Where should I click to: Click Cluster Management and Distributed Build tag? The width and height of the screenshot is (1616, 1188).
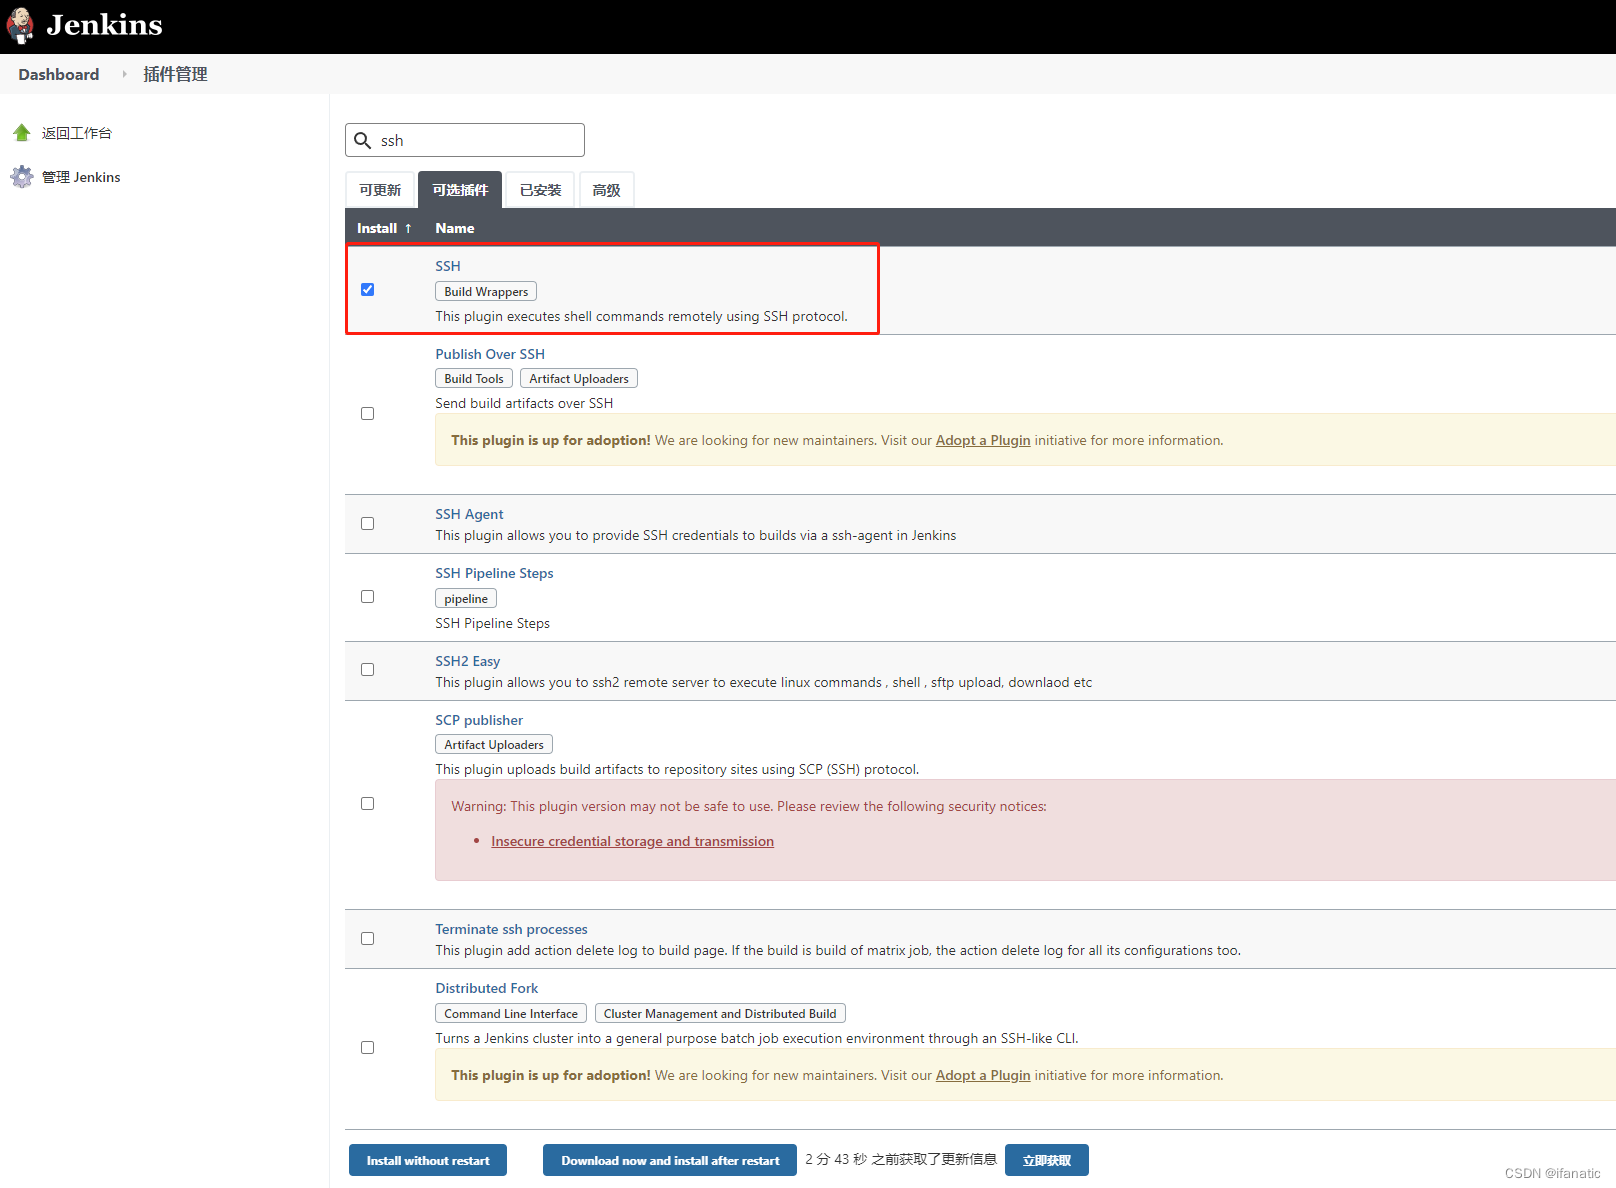(720, 1013)
